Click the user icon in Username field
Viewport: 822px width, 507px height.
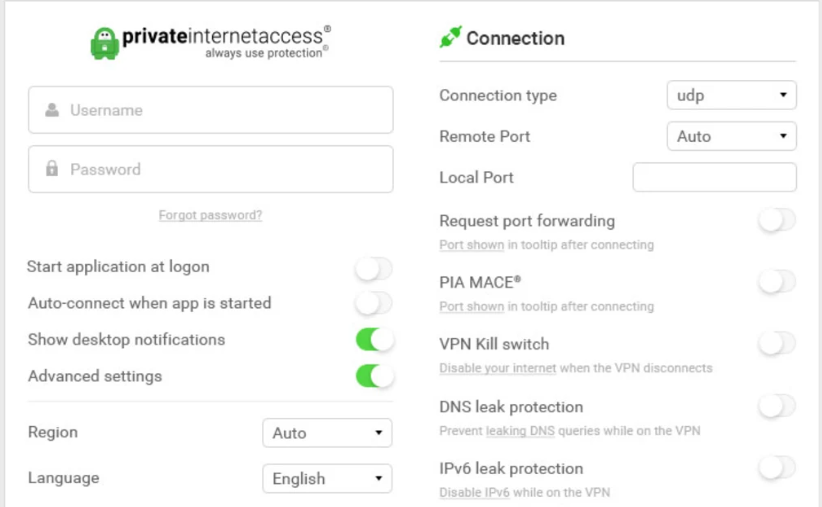pos(52,110)
